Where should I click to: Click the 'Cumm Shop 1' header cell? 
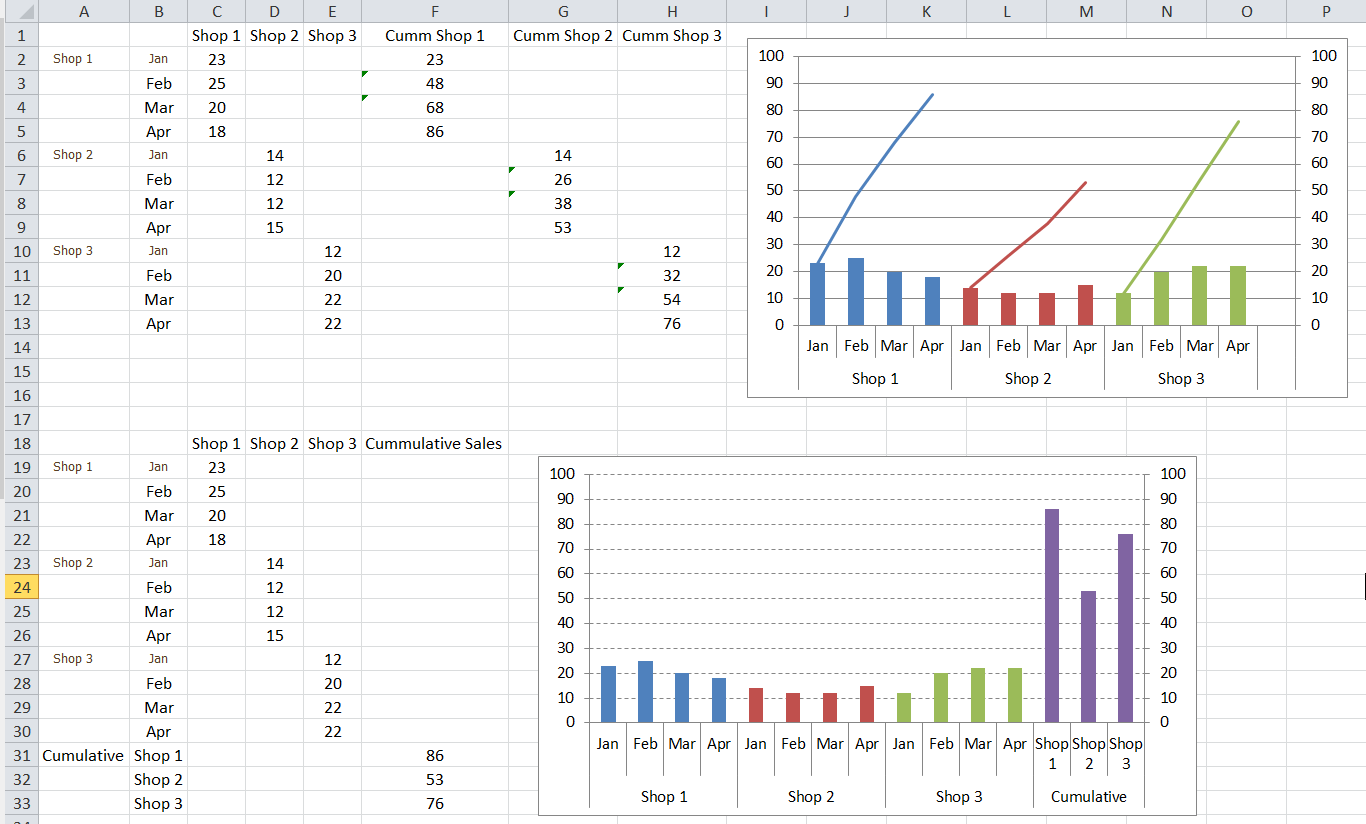point(434,36)
